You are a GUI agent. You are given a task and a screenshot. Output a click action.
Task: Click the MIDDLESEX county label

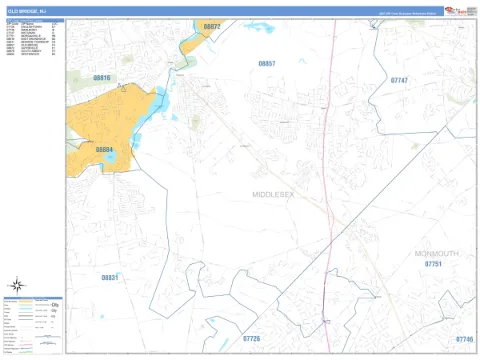[273, 194]
